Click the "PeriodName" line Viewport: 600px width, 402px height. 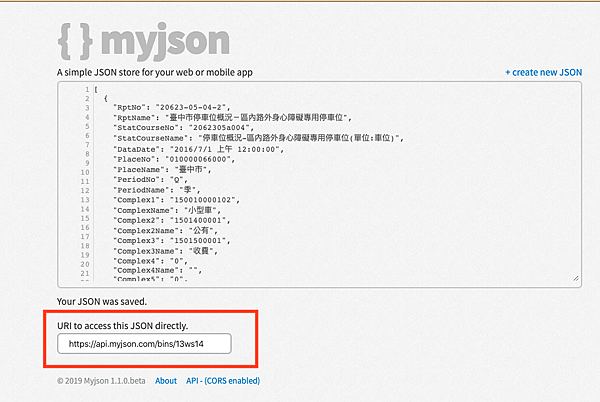click(157, 190)
